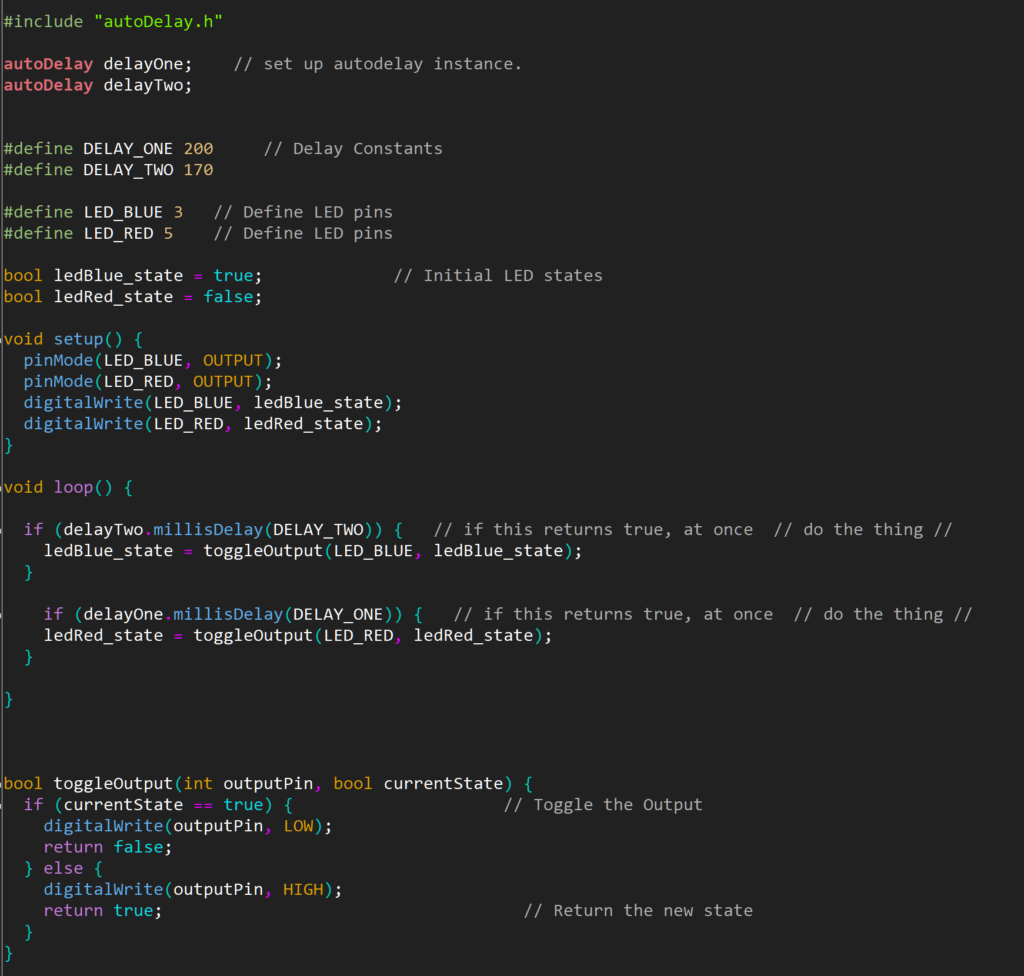This screenshot has width=1024, height=976.
Task: Click the "loop()" function name
Action: pos(83,487)
